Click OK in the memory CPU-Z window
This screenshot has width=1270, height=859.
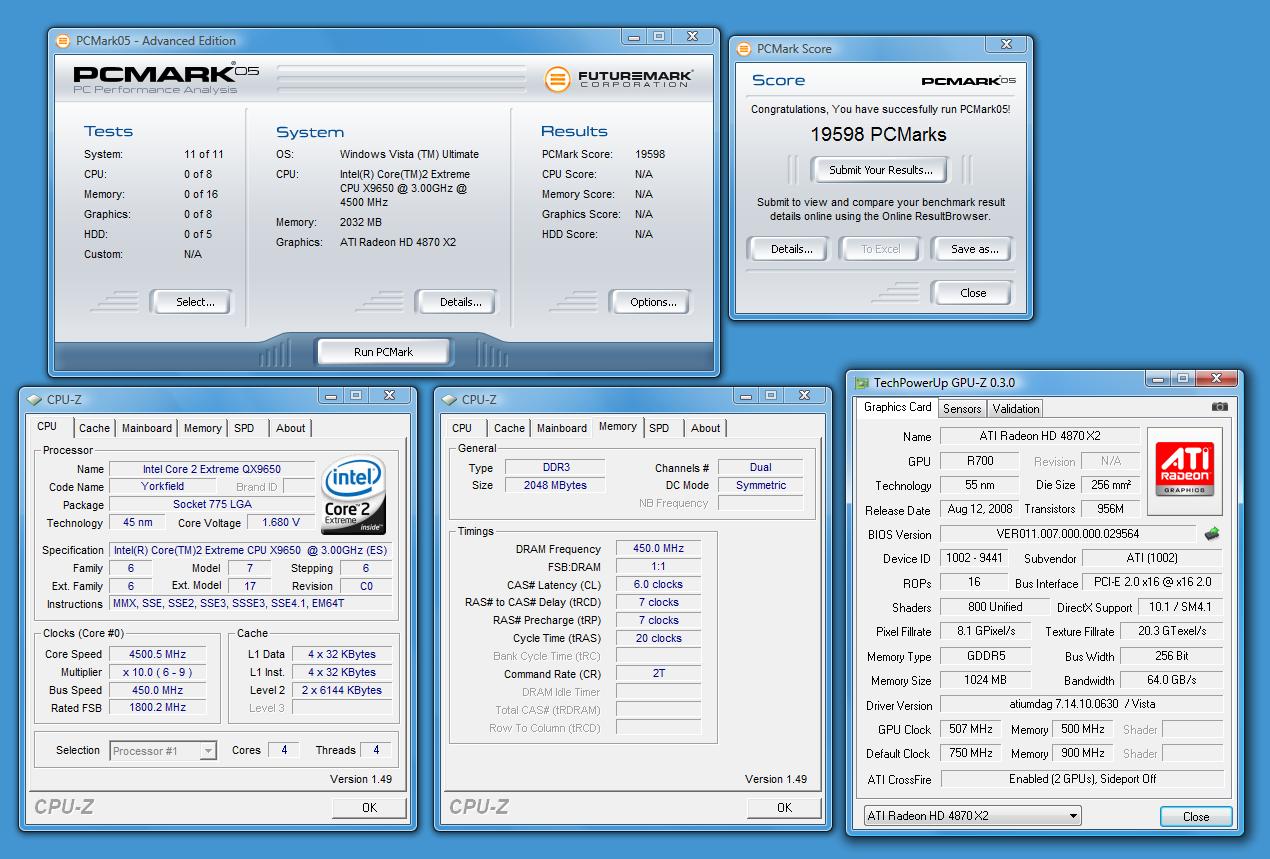(x=784, y=807)
